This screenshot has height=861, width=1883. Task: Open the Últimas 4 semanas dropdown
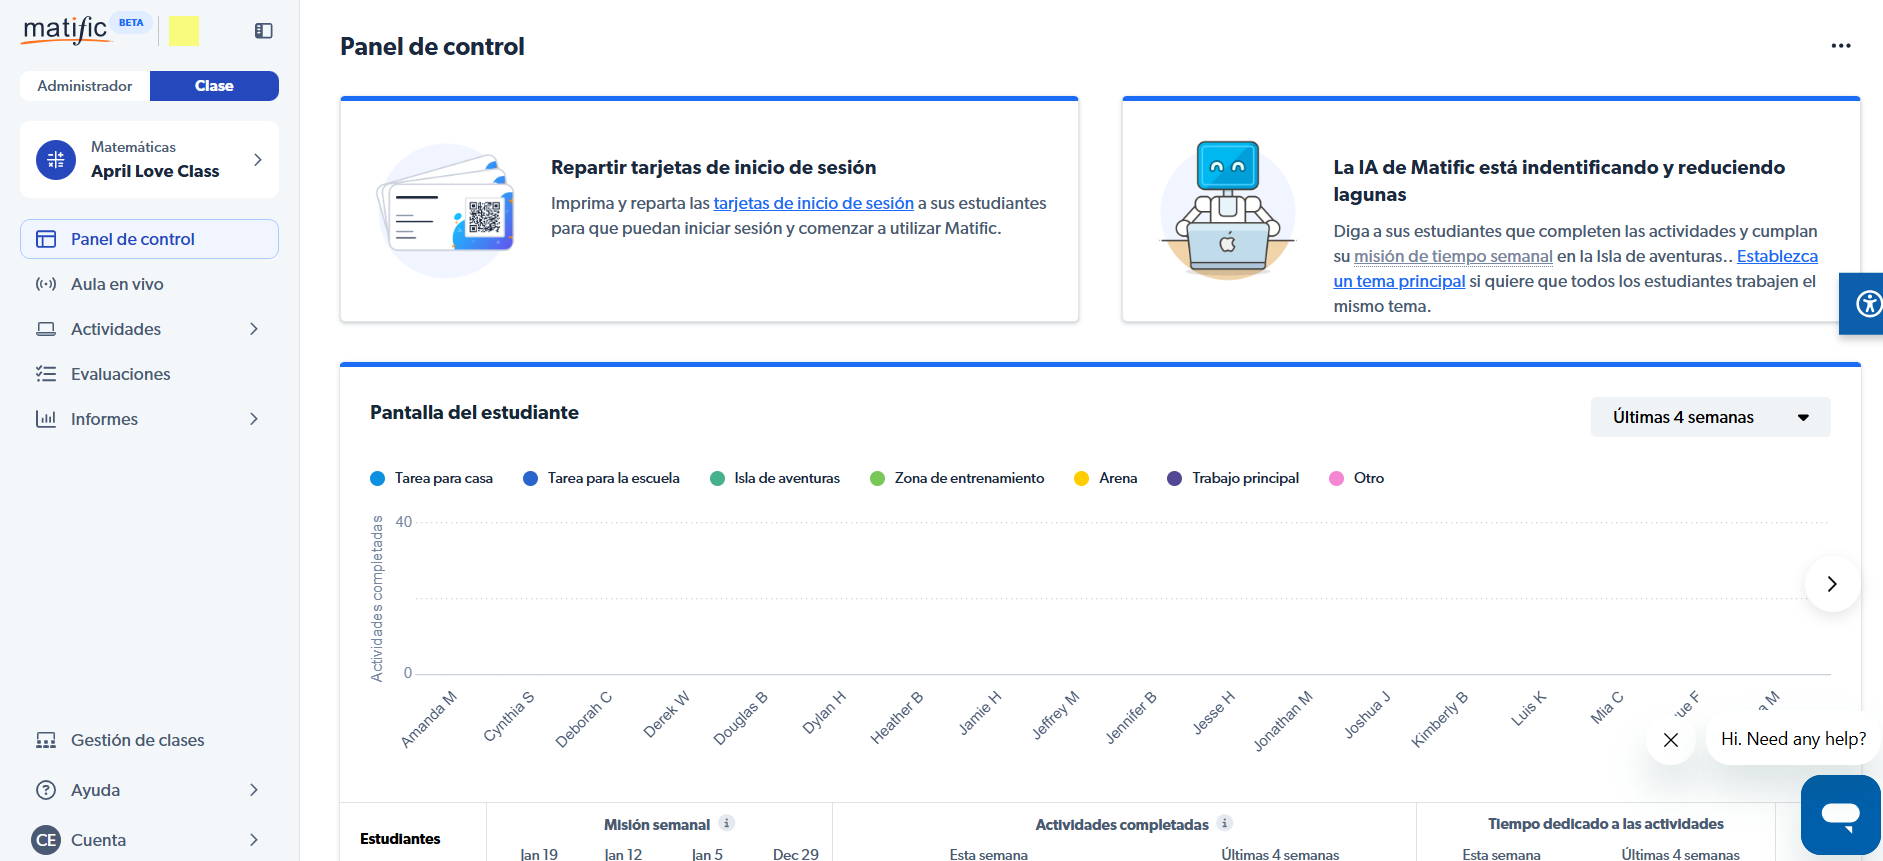1710,417
